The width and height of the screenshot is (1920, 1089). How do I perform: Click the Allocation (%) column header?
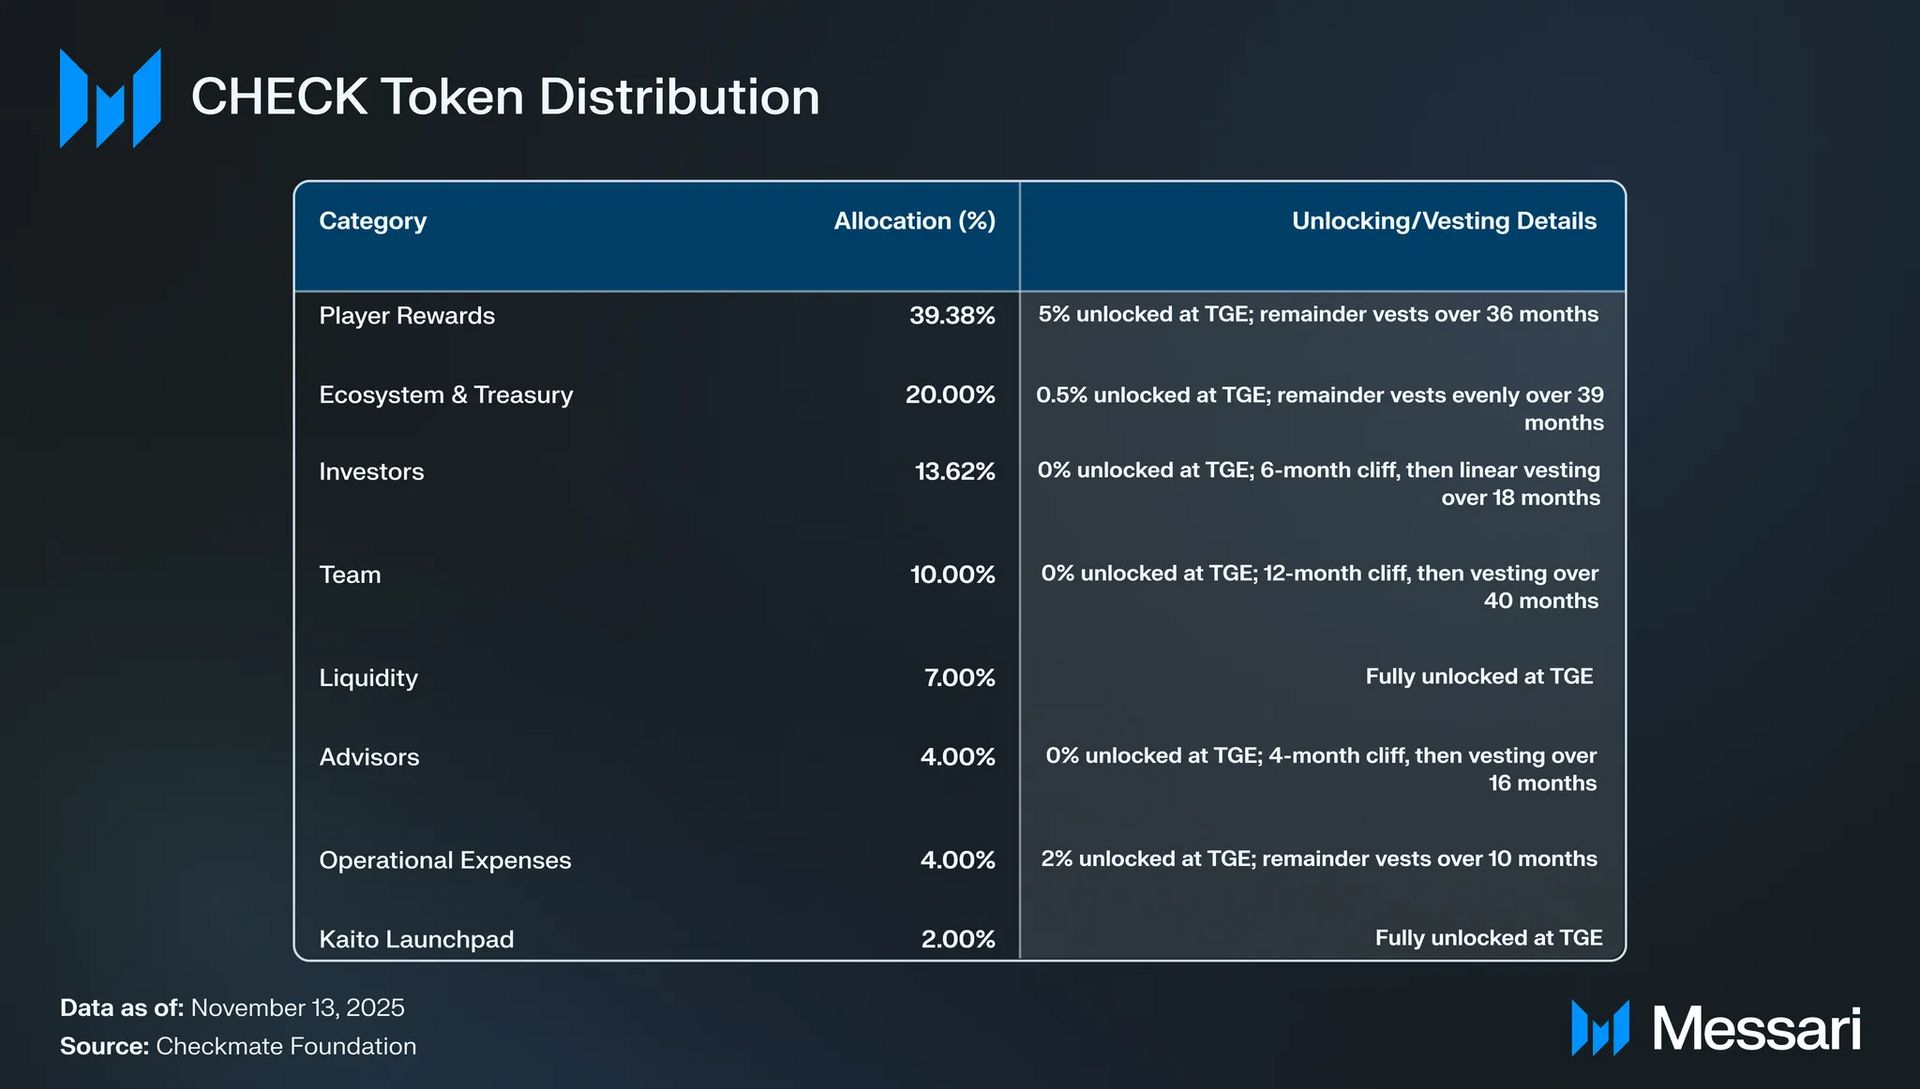pos(914,221)
